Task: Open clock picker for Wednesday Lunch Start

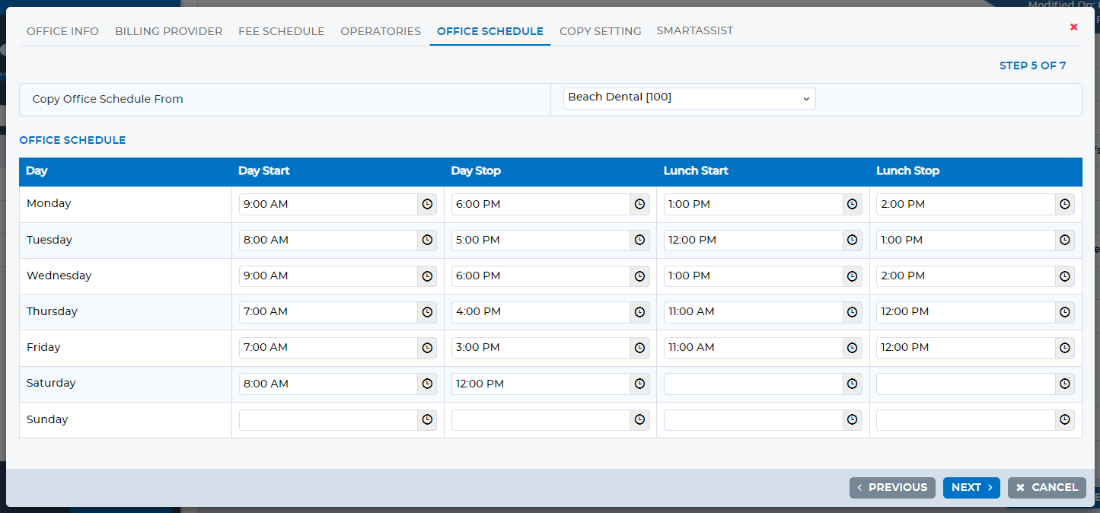Action: click(852, 277)
